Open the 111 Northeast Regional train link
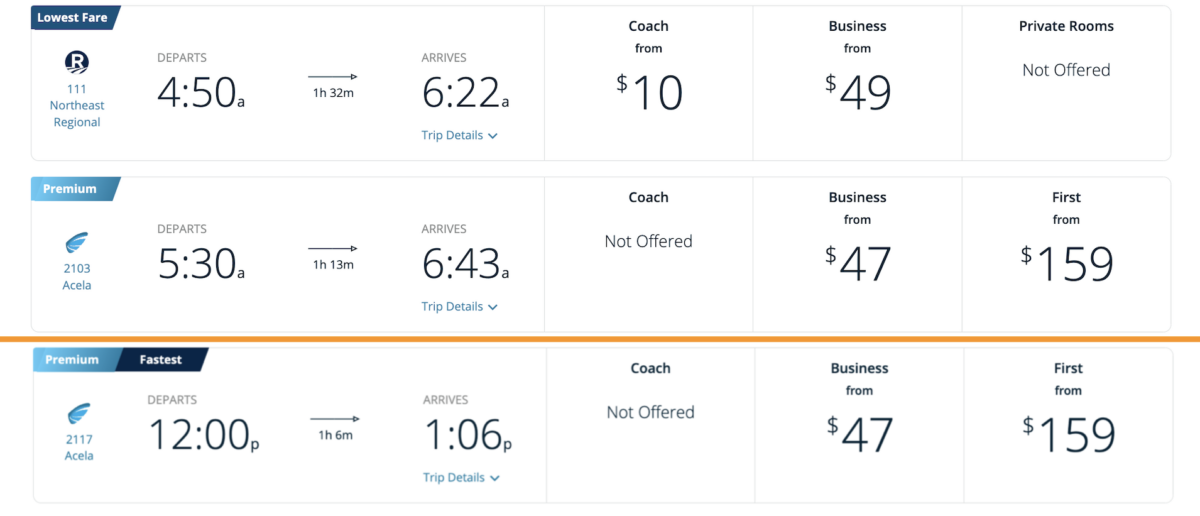The image size is (1200, 516). pos(77,105)
